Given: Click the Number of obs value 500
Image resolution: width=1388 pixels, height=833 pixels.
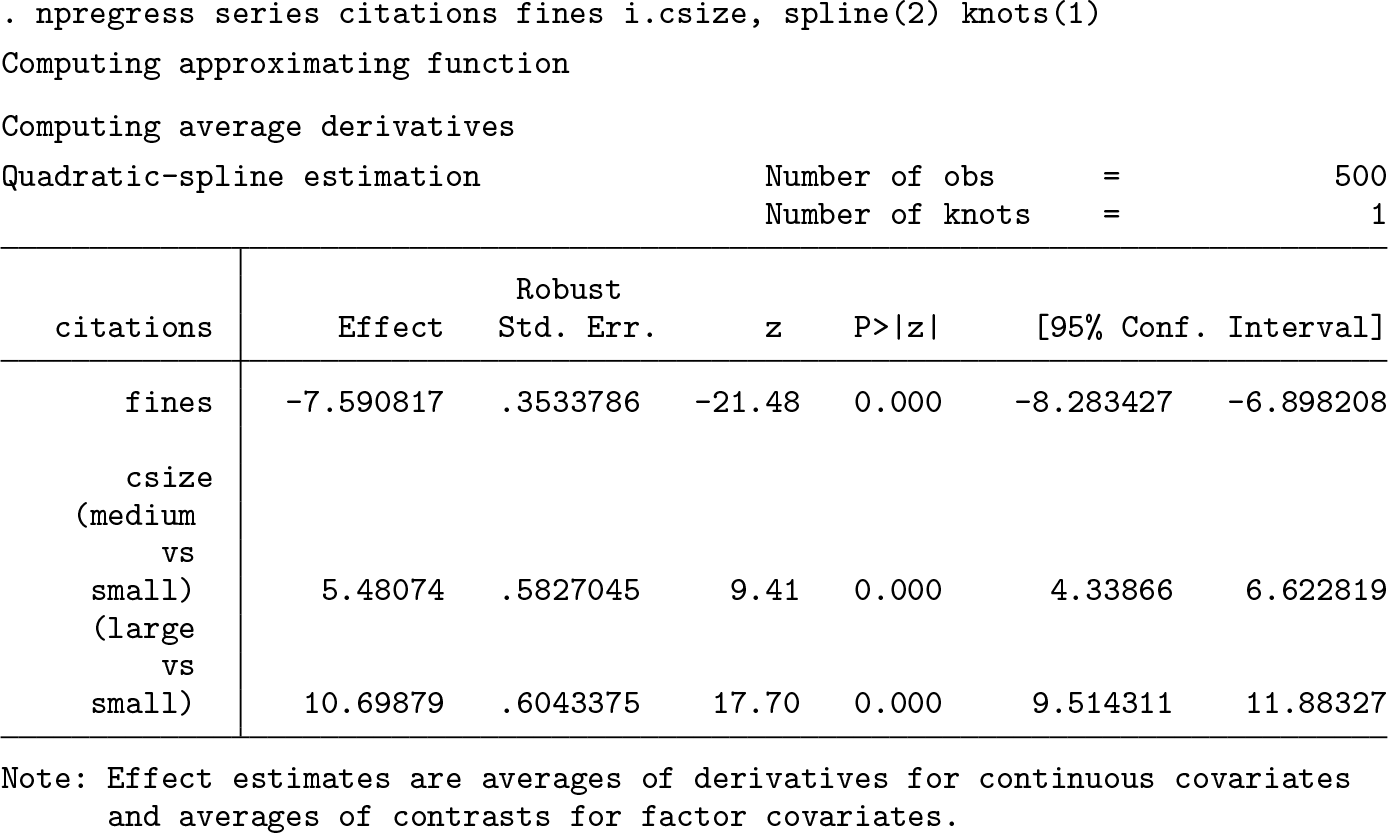Looking at the screenshot, I should 1360,177.
